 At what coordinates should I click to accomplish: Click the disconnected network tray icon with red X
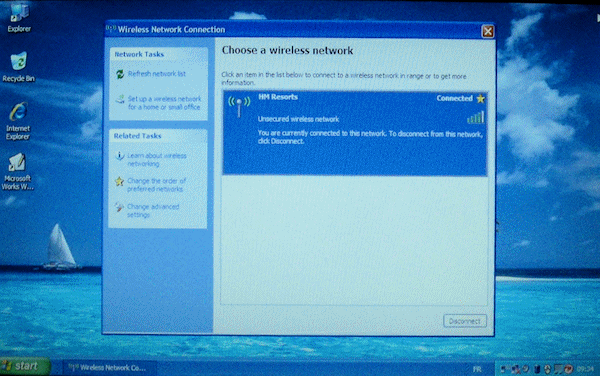(515, 369)
